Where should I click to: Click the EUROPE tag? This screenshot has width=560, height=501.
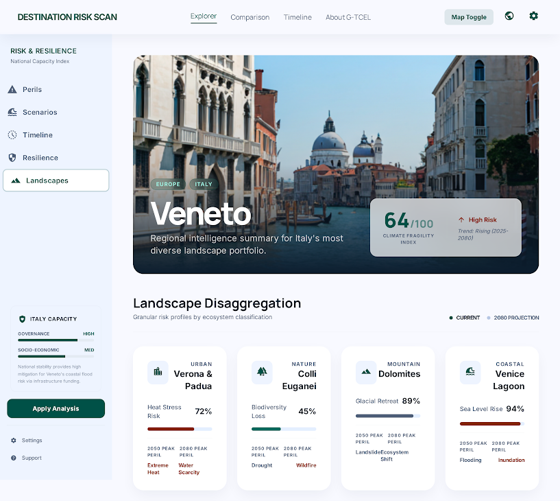pos(168,184)
